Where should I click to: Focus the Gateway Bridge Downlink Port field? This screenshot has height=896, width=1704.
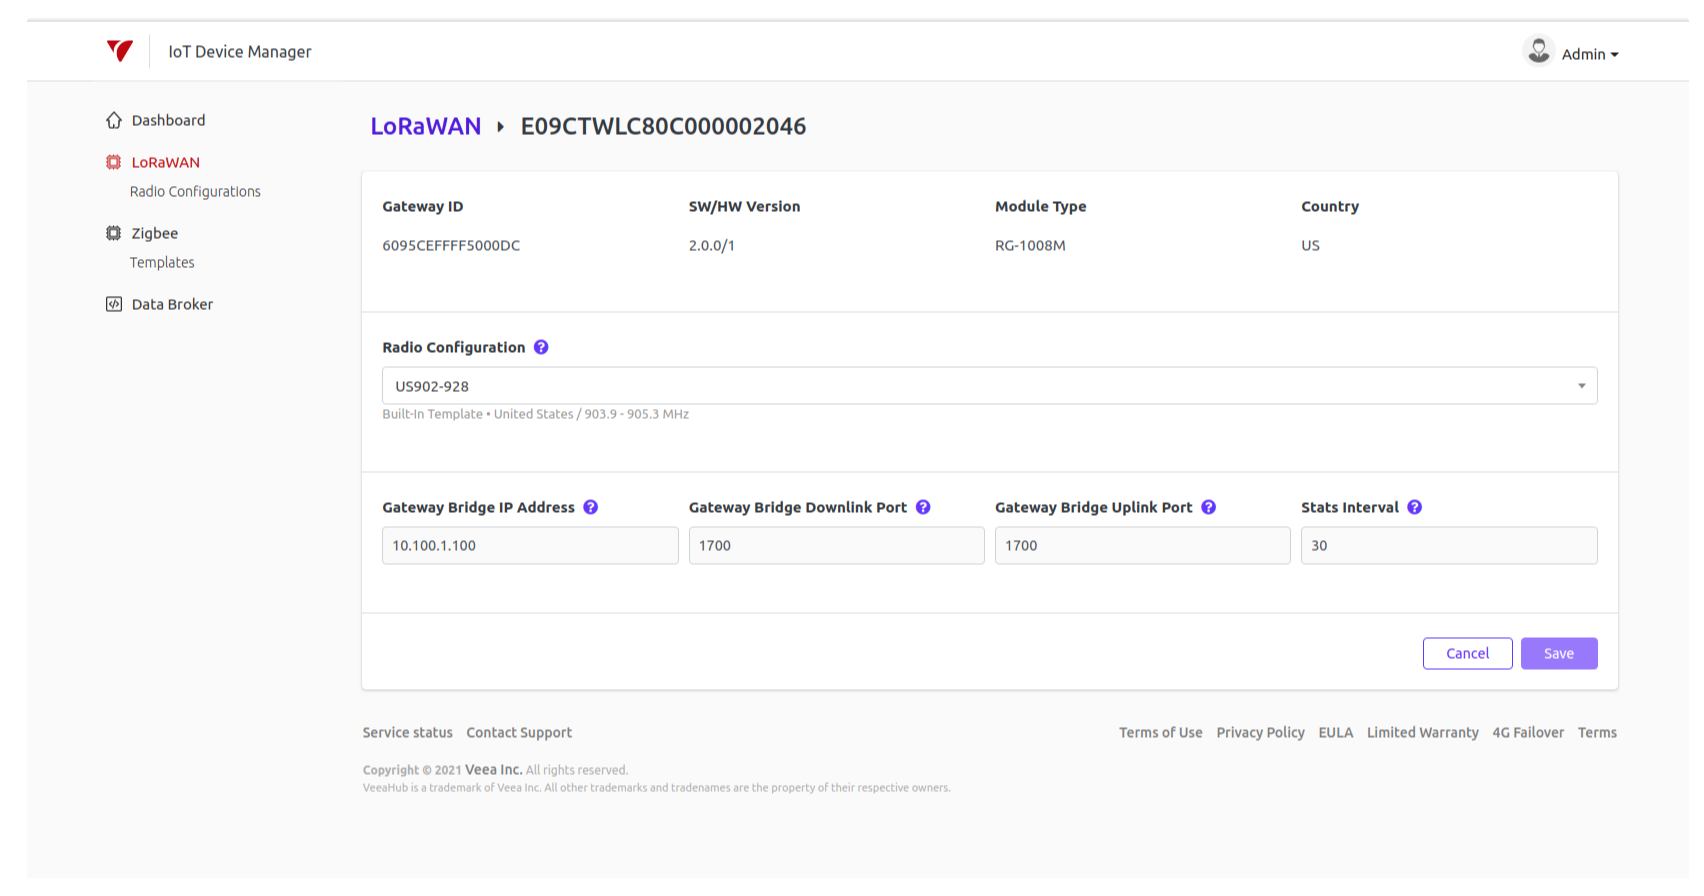[x=836, y=545]
